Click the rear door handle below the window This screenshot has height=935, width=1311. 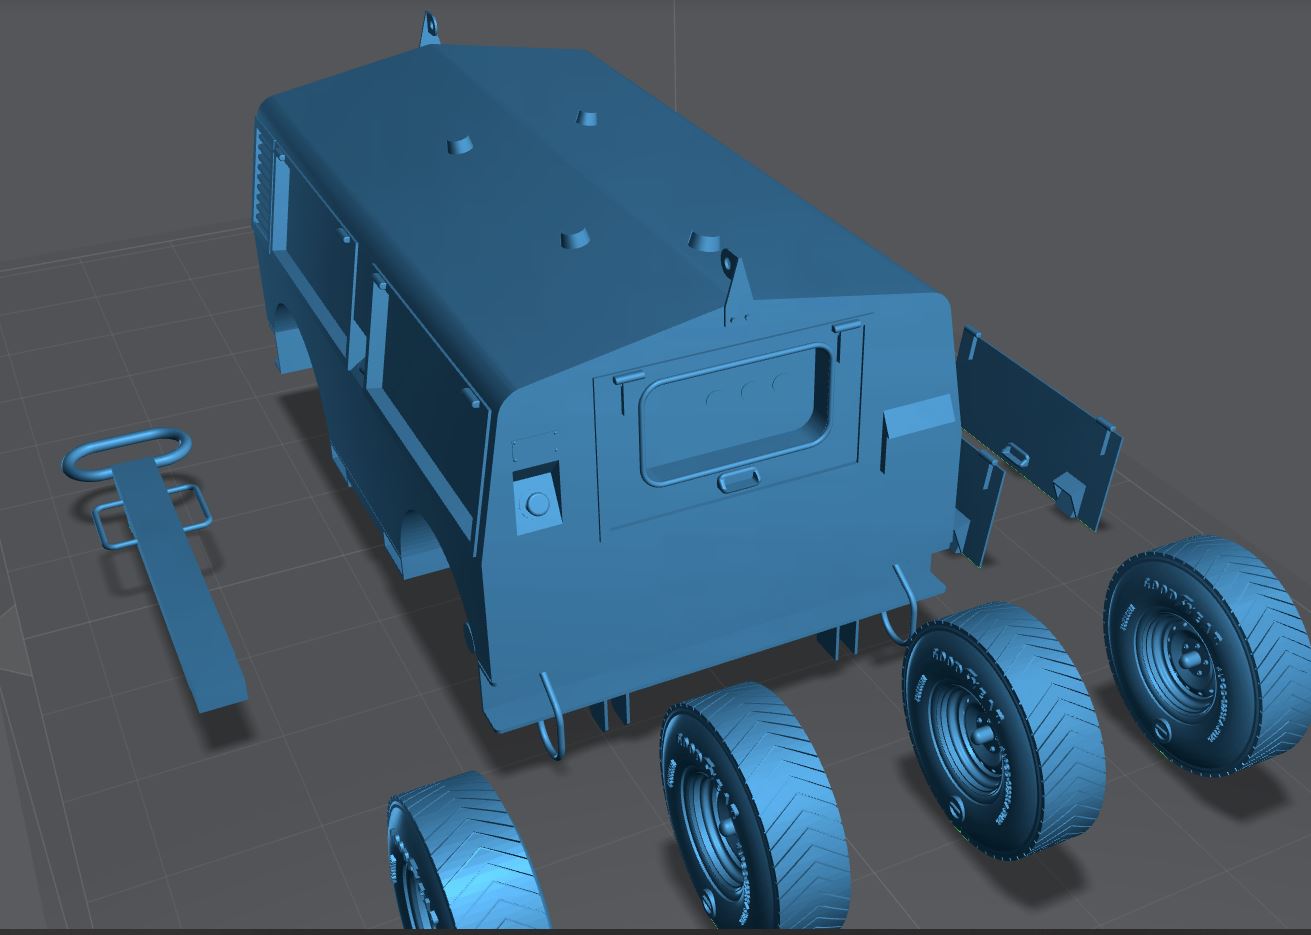[x=738, y=481]
